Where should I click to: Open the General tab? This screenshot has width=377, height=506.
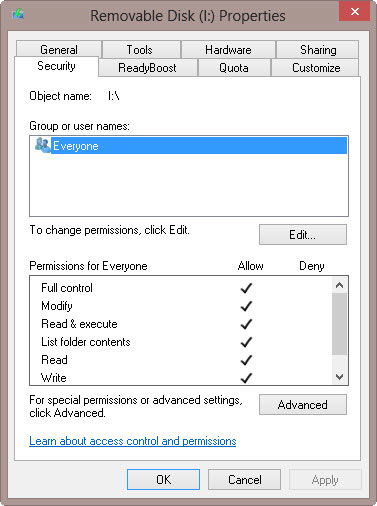tap(59, 49)
